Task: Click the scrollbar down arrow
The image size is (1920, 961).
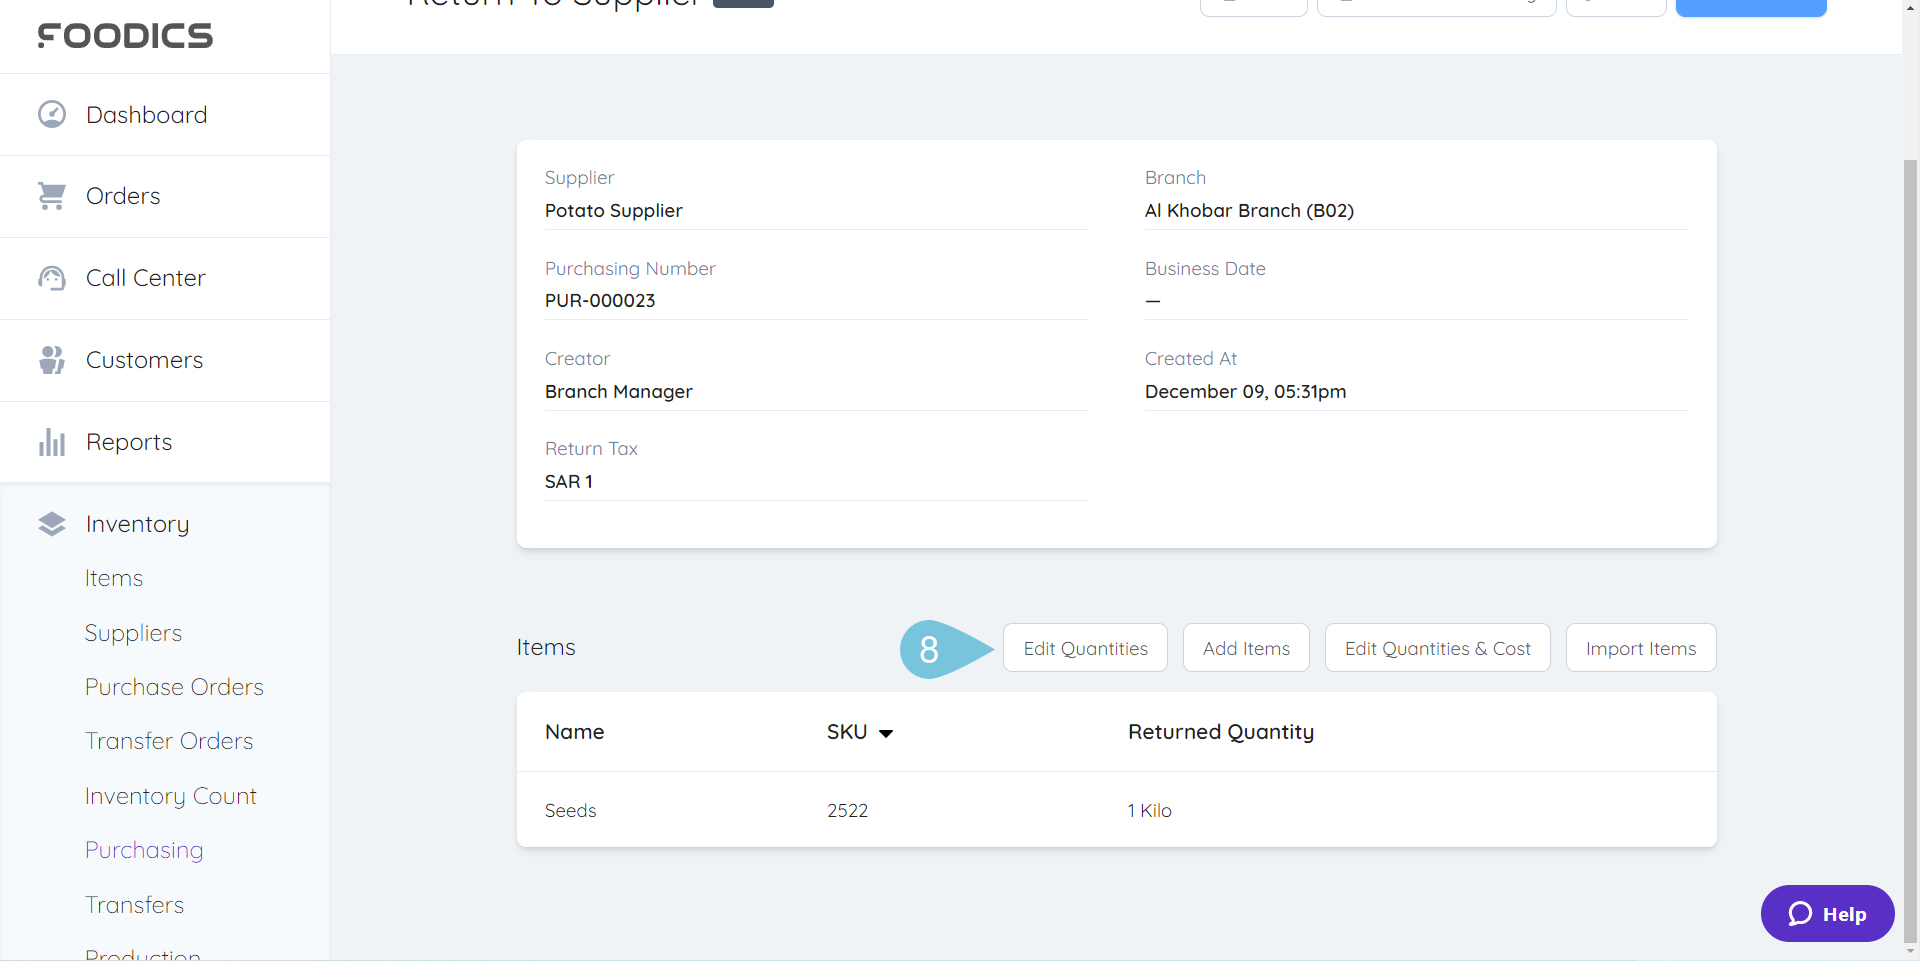Action: [x=1910, y=952]
